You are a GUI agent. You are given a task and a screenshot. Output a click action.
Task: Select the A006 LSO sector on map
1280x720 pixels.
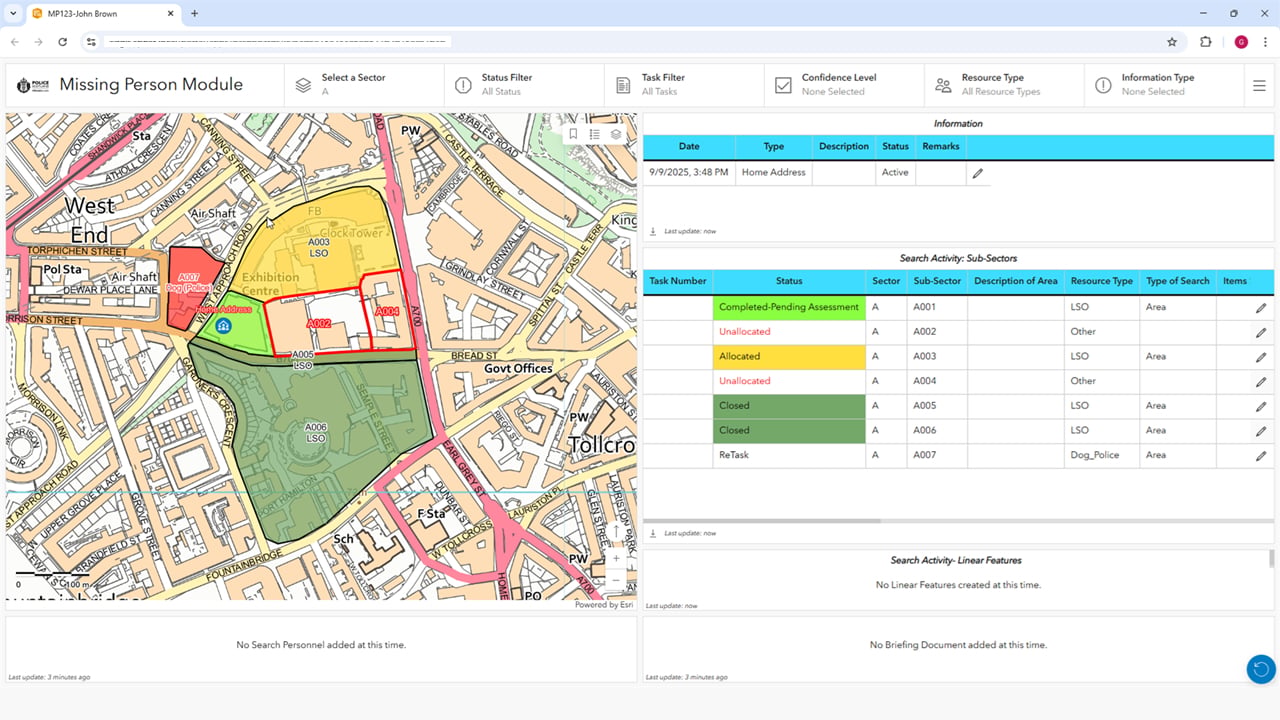316,433
